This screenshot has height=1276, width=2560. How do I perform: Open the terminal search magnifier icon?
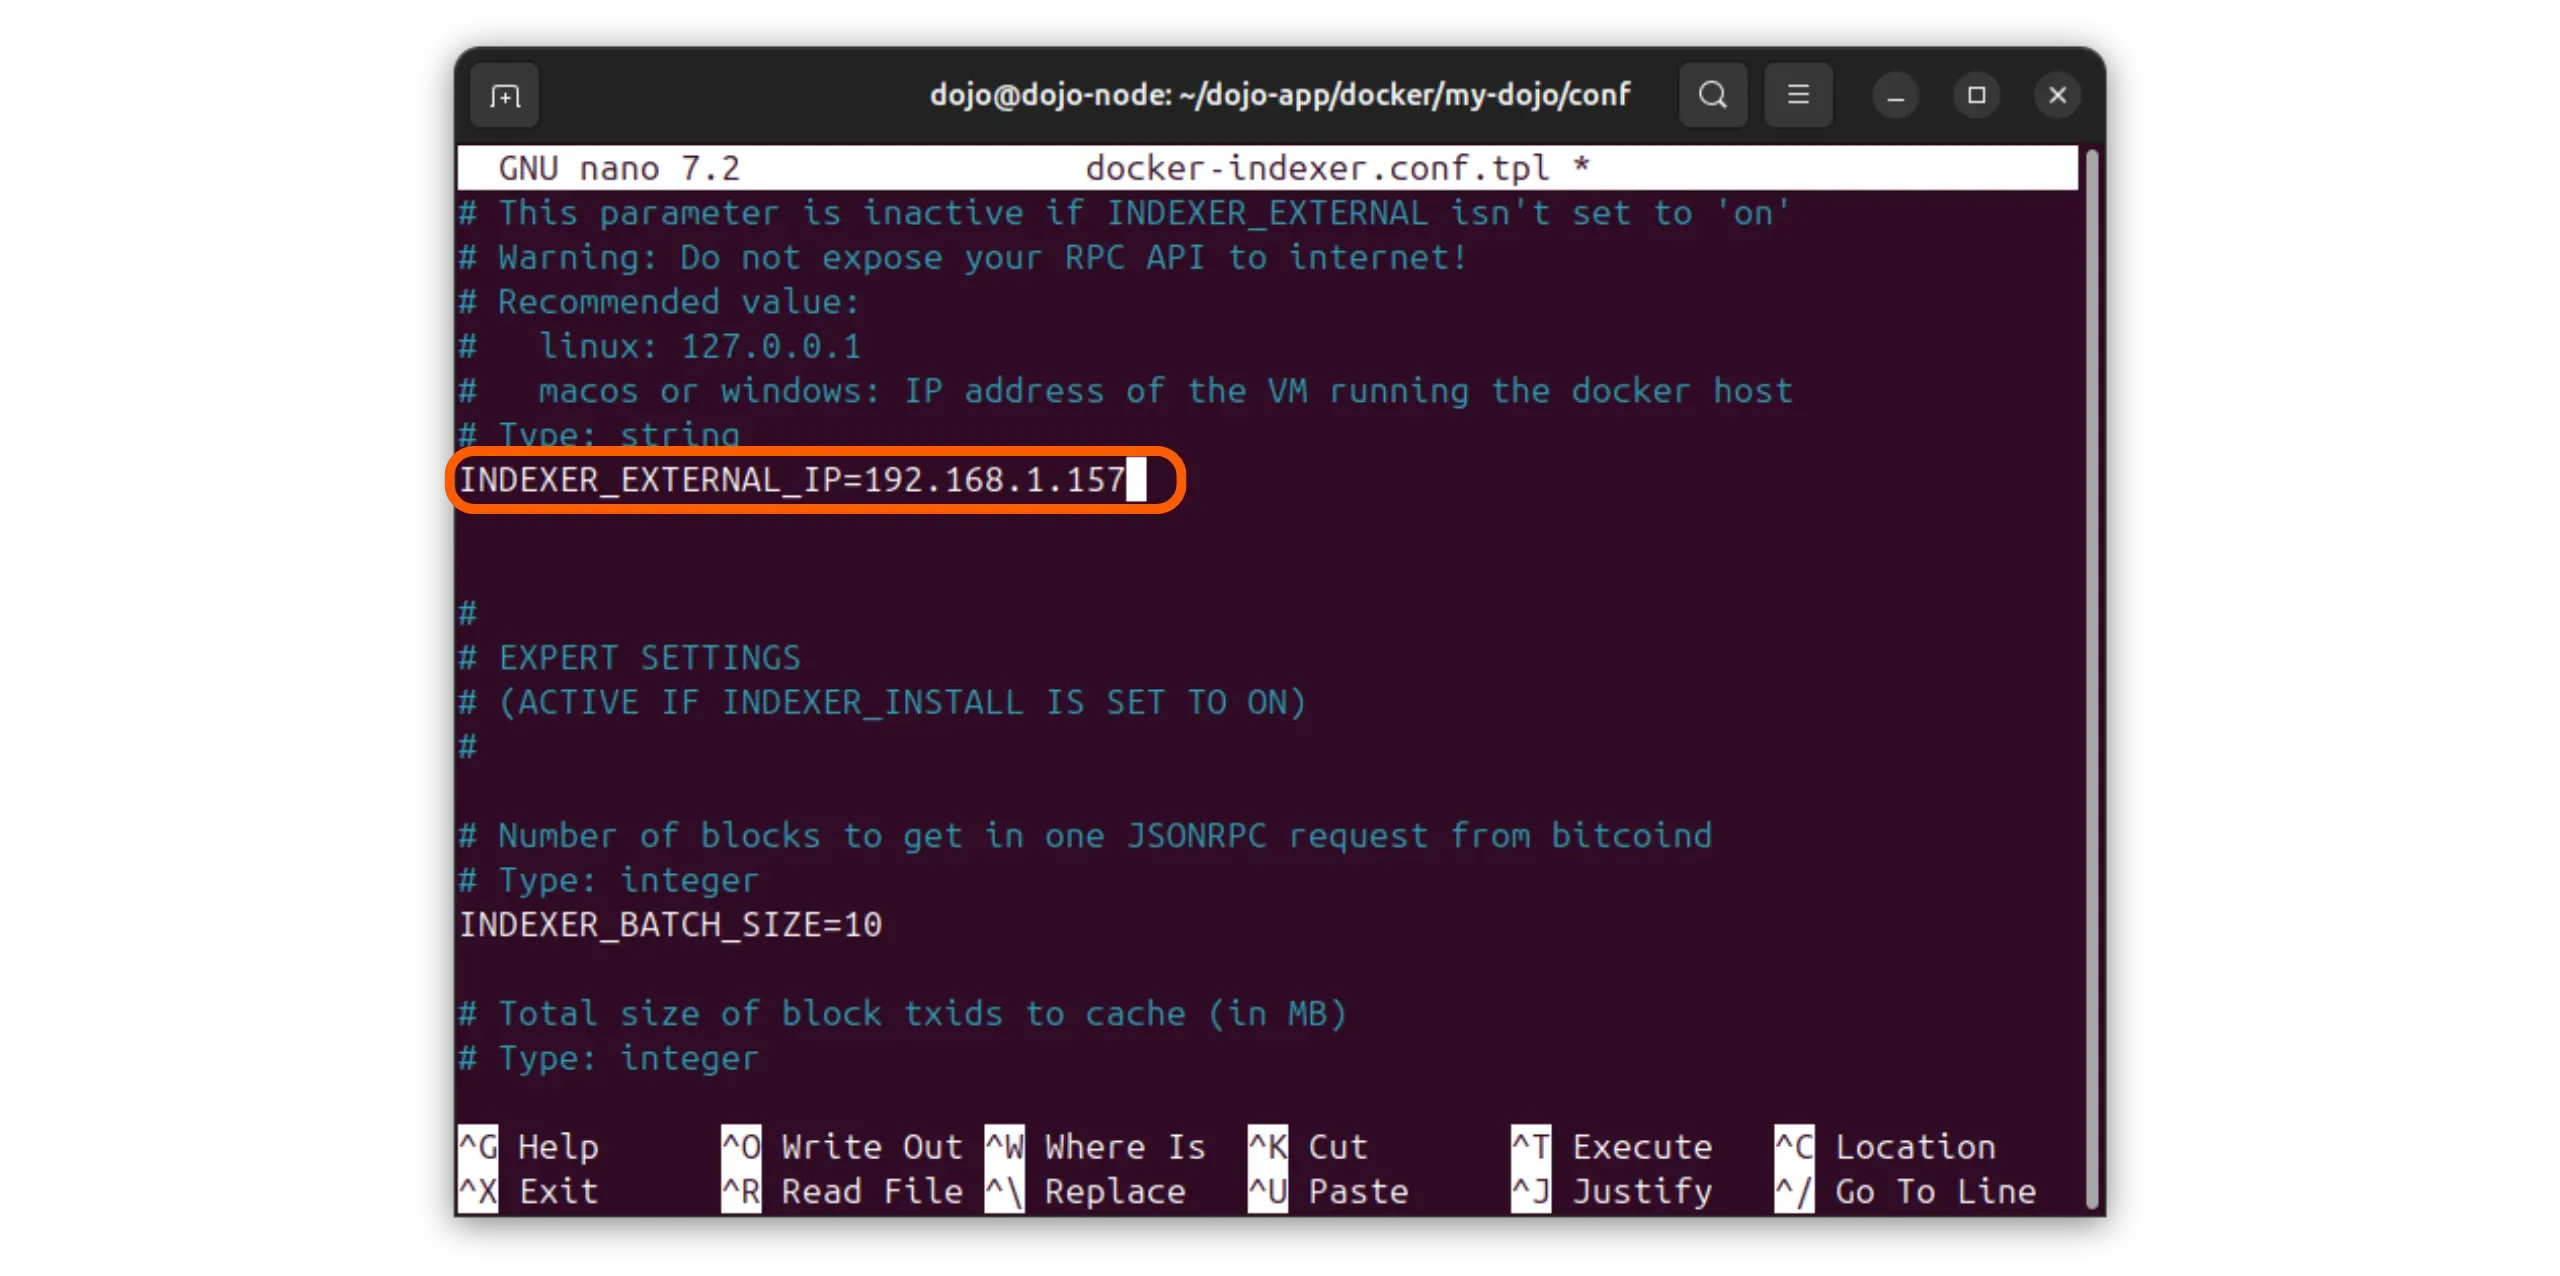click(x=1713, y=96)
